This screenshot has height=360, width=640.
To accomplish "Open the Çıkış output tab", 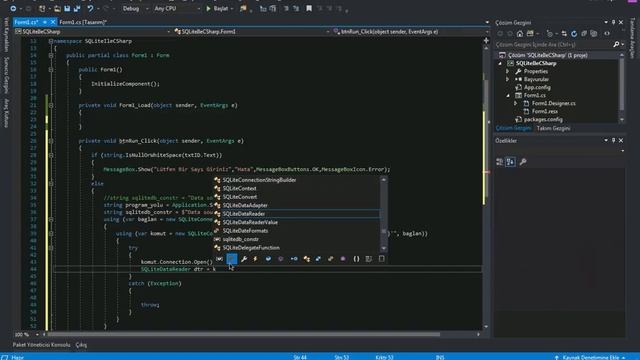I will click(81, 345).
